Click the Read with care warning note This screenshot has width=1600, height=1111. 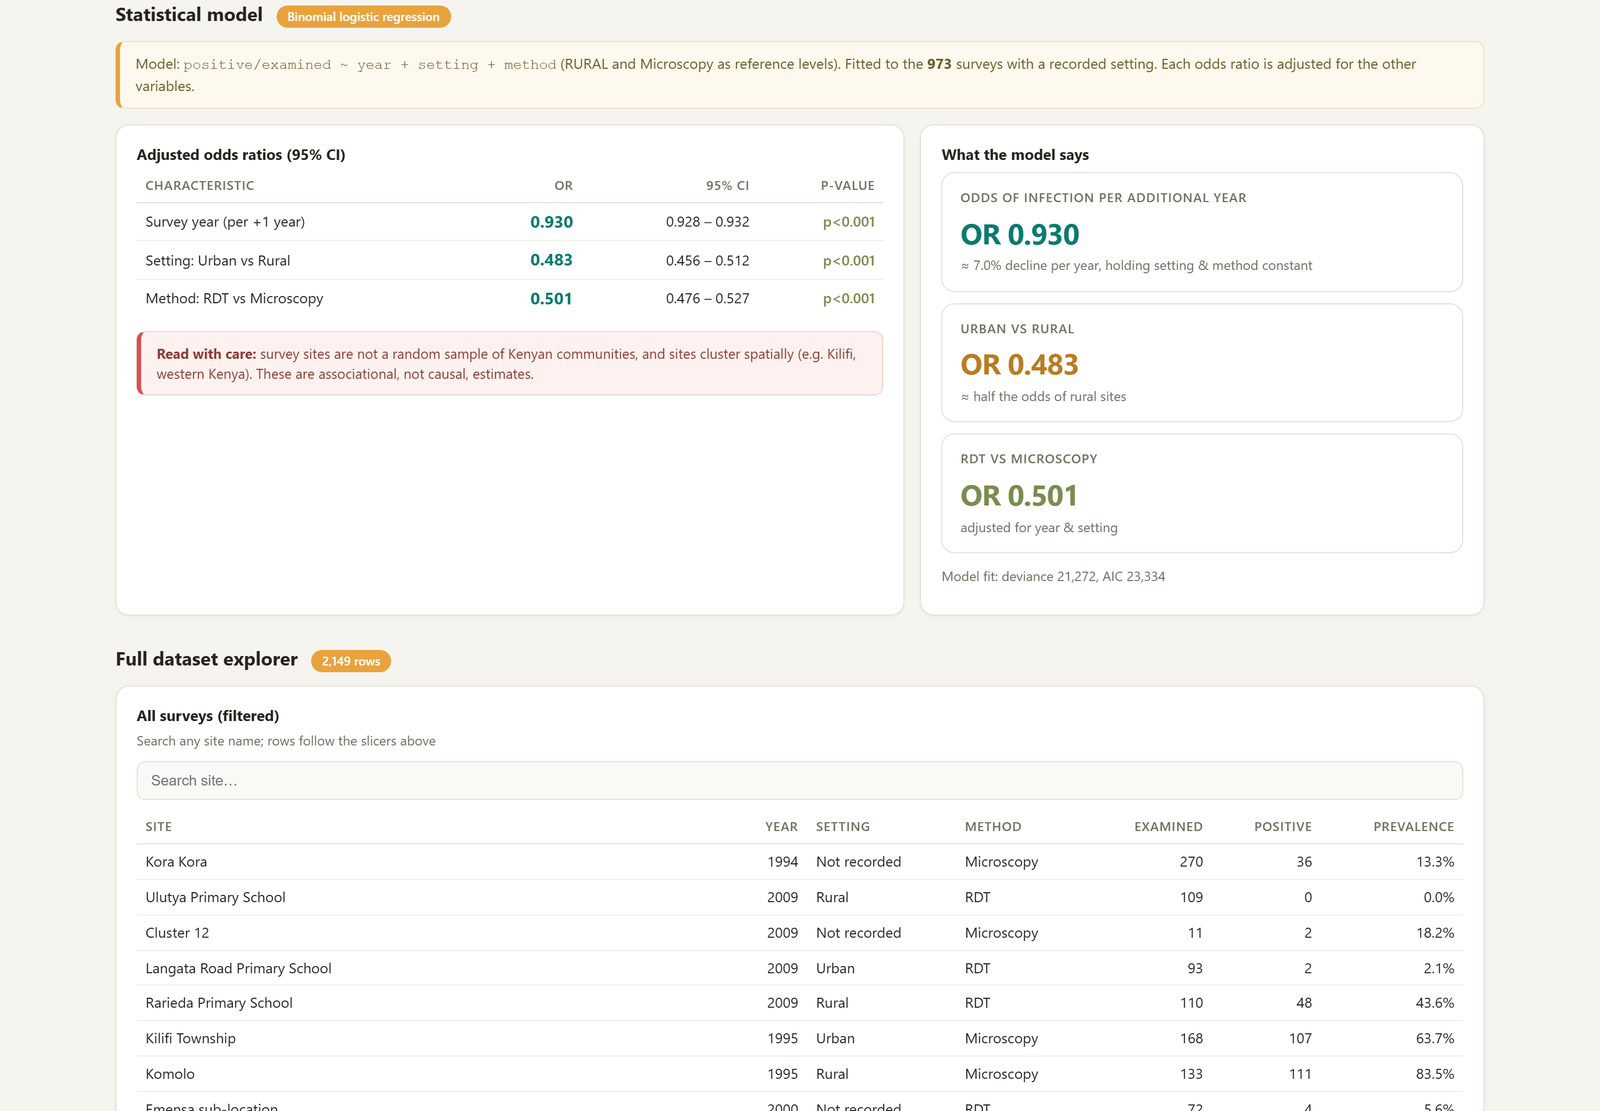[510, 364]
